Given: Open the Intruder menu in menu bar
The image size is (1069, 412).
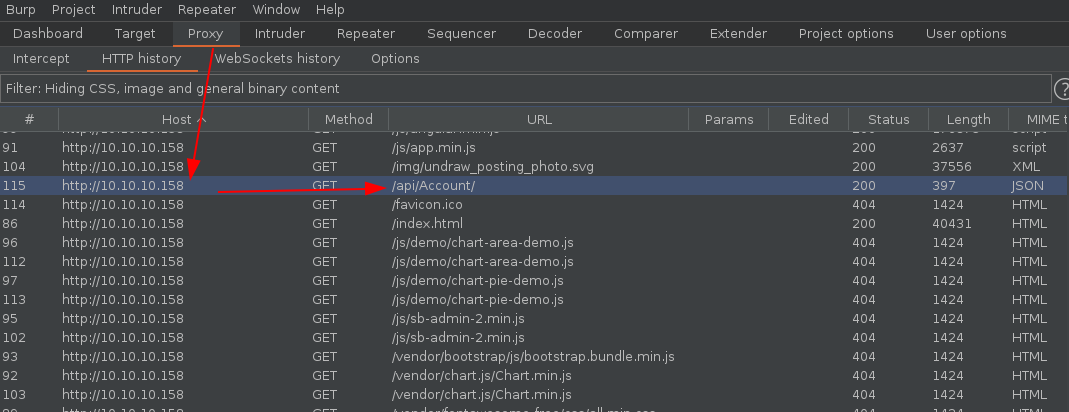Looking at the screenshot, I should coord(136,9).
